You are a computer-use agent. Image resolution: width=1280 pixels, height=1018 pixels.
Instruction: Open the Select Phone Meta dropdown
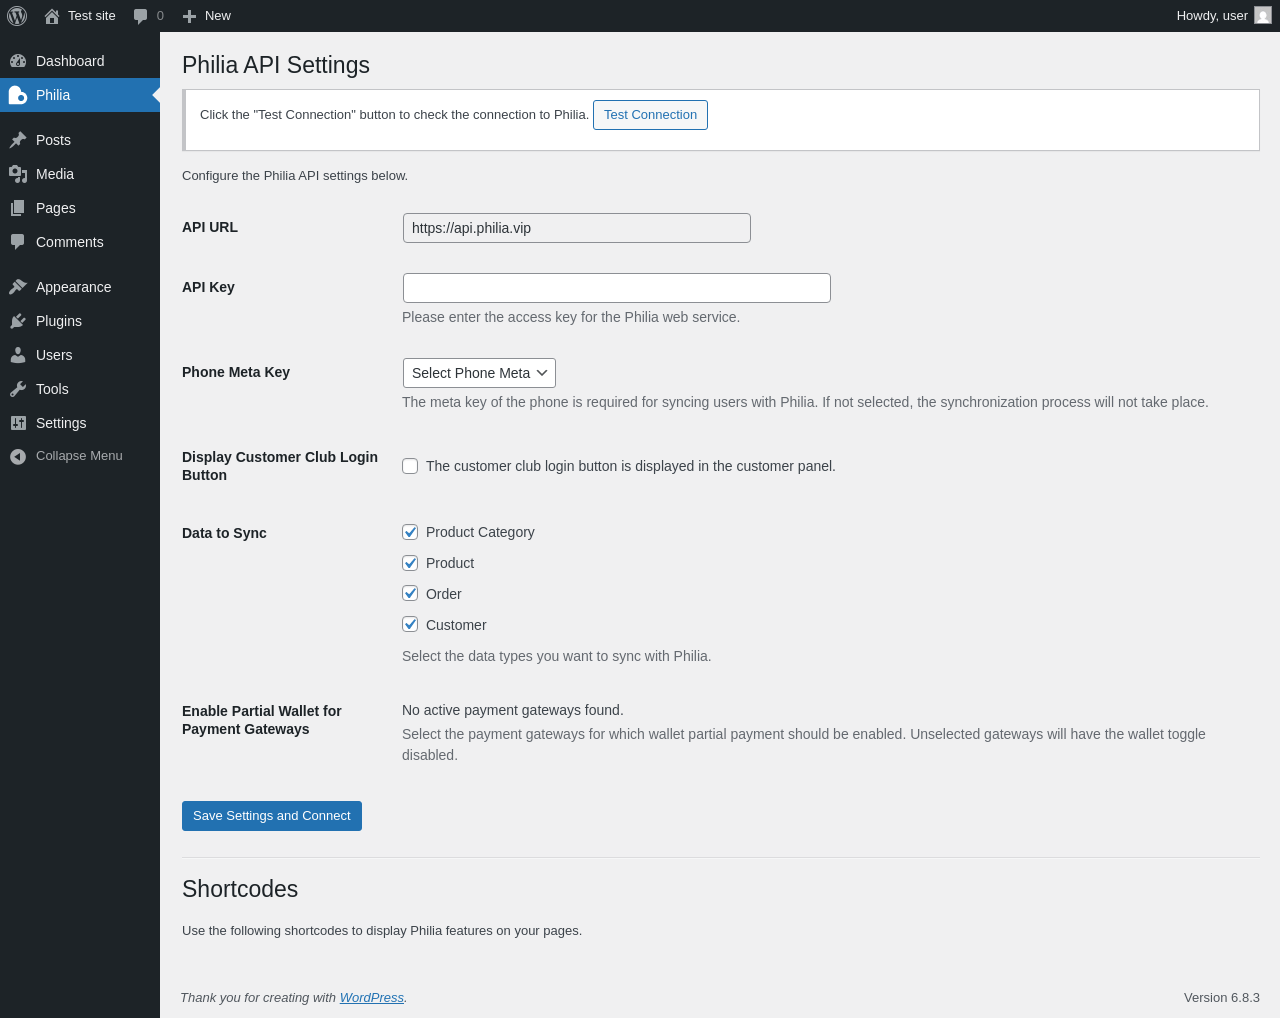click(x=479, y=373)
